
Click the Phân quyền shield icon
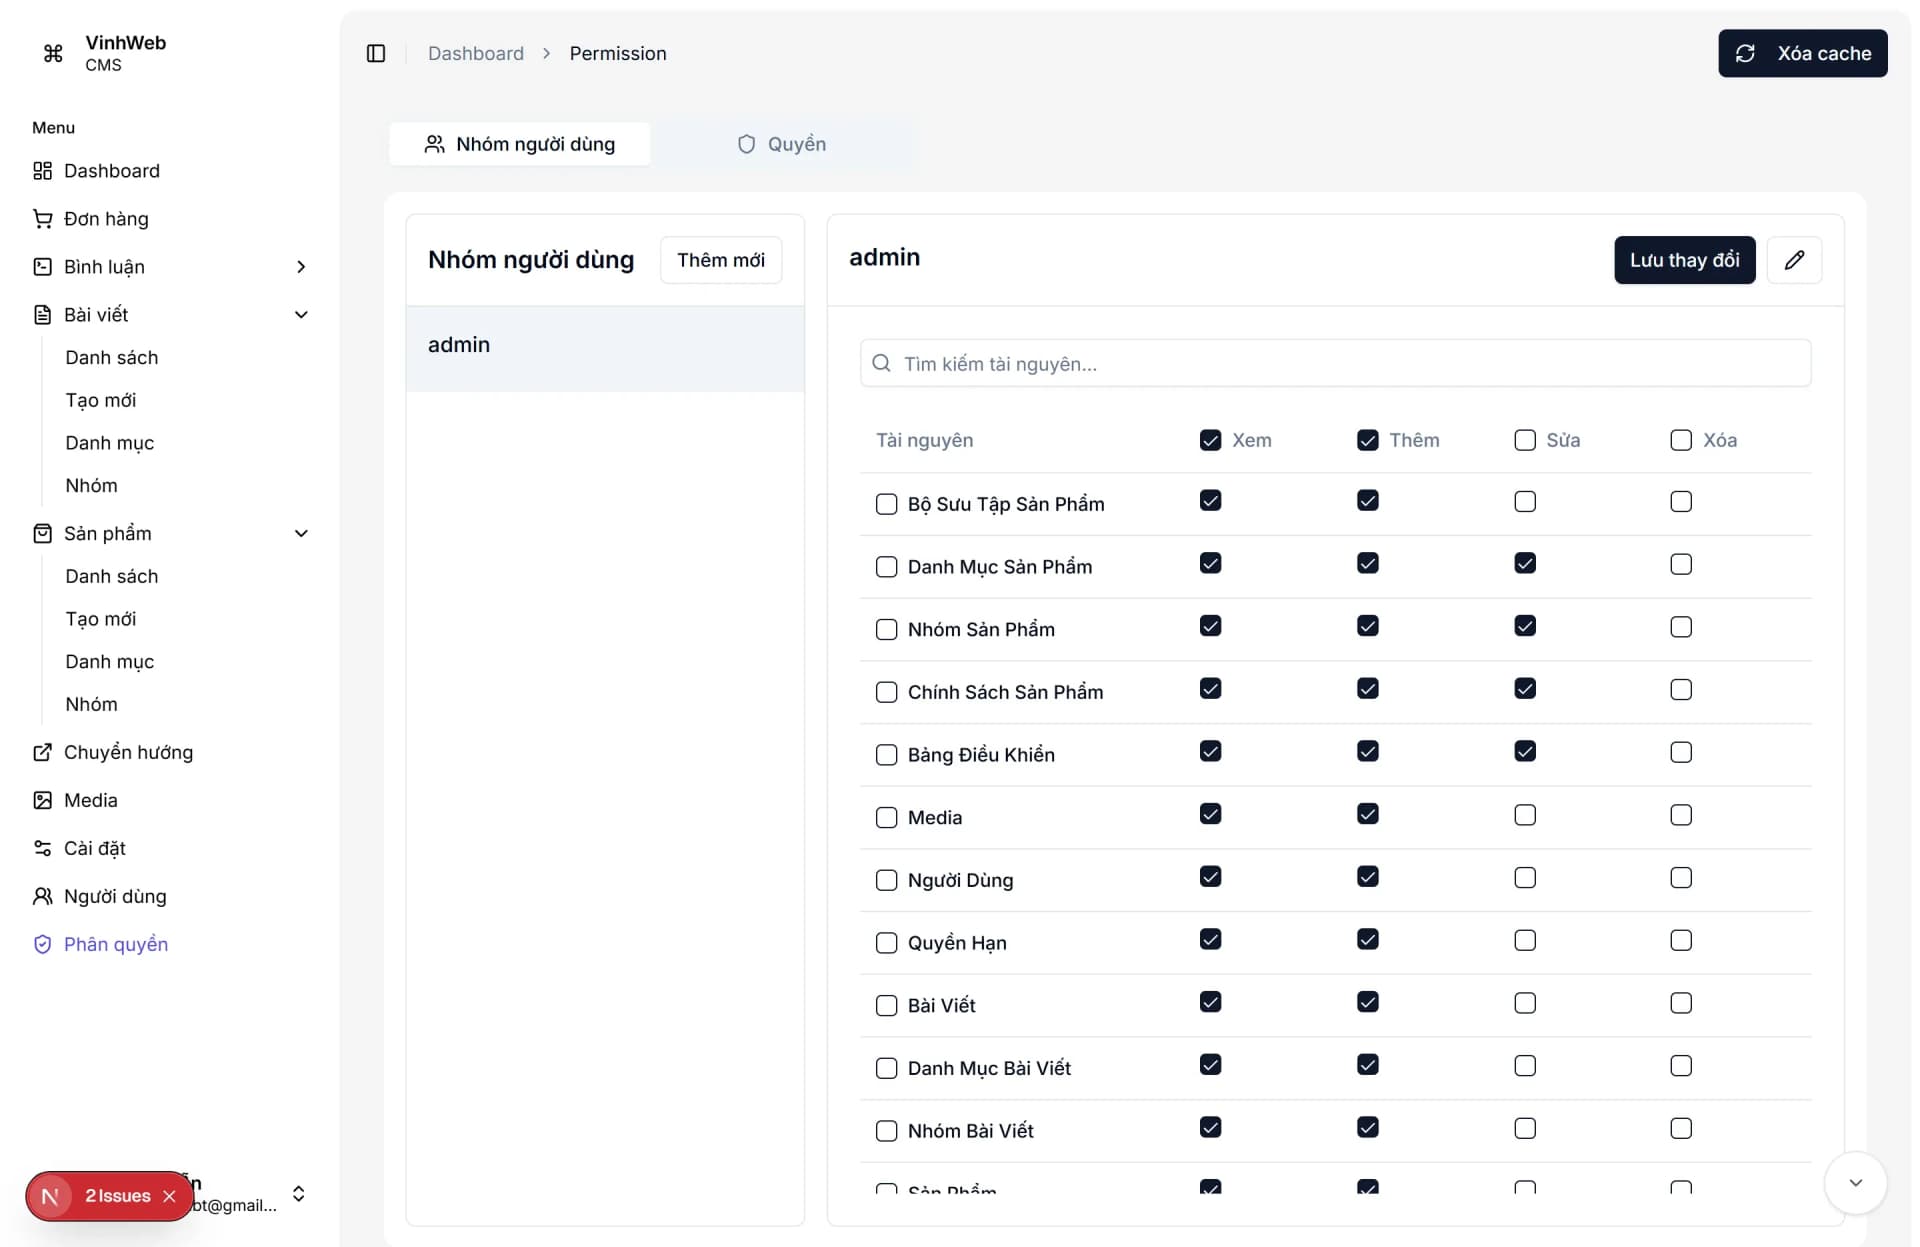[42, 944]
